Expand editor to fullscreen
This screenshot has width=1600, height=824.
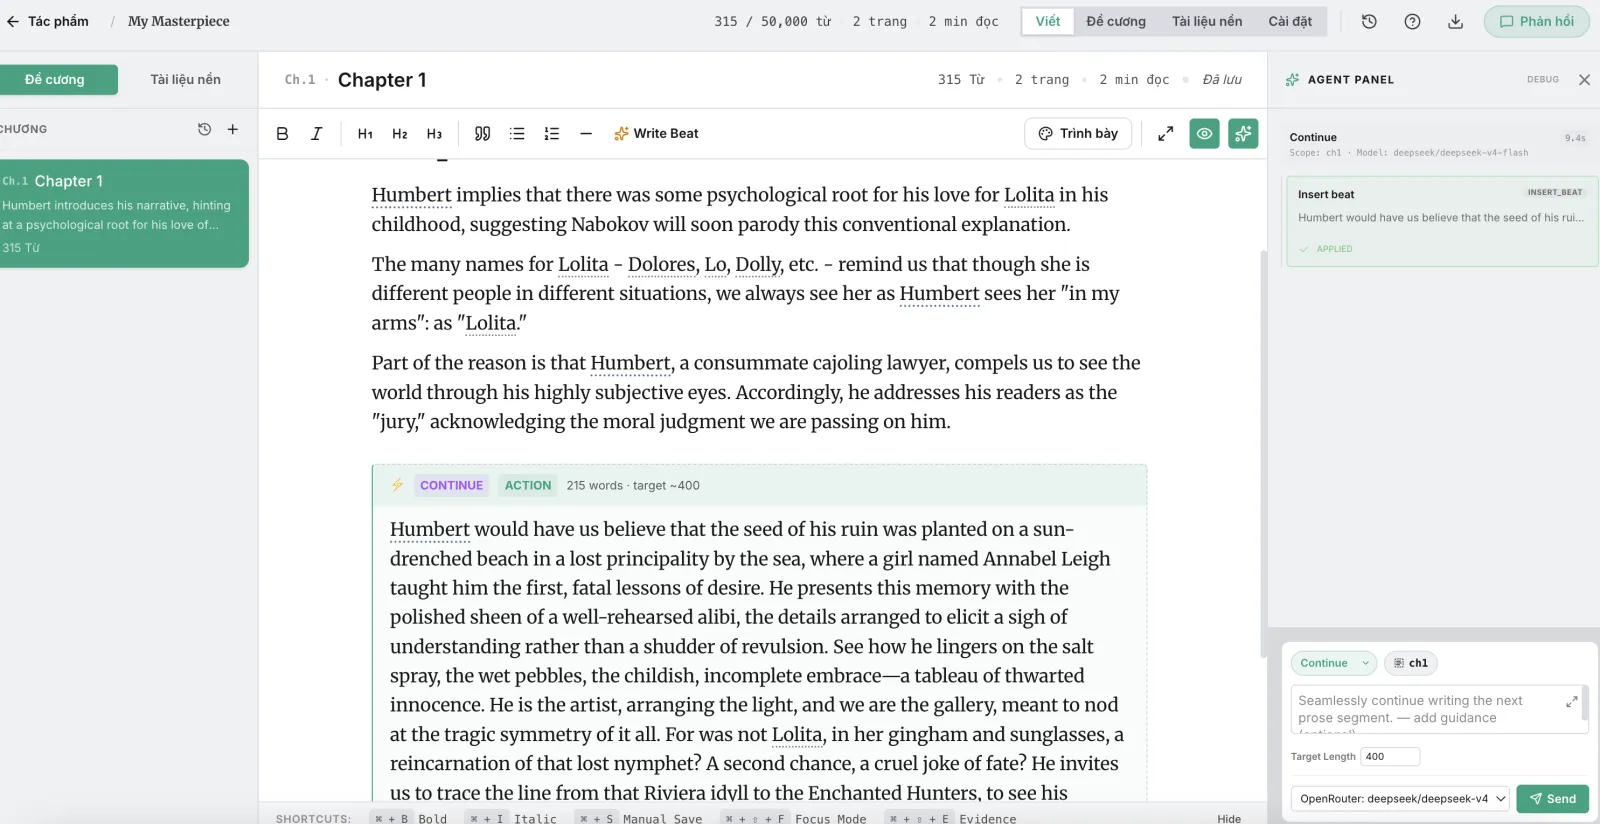(1166, 134)
